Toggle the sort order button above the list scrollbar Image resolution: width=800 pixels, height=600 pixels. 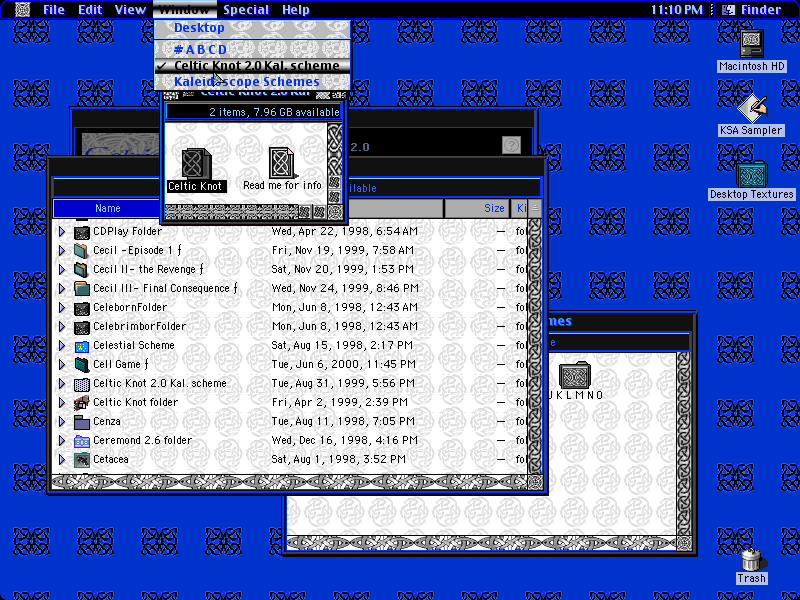(535, 208)
